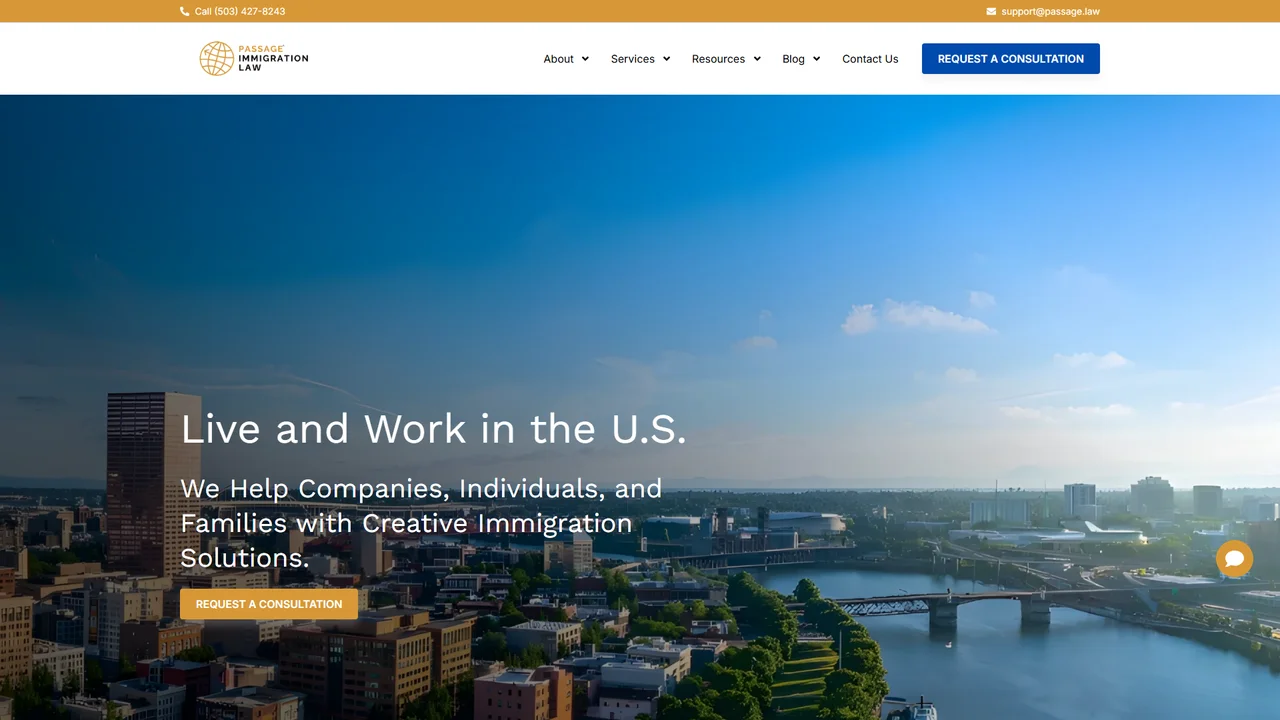The width and height of the screenshot is (1280, 720).
Task: Open the chat bubble widget
Action: 1234,558
